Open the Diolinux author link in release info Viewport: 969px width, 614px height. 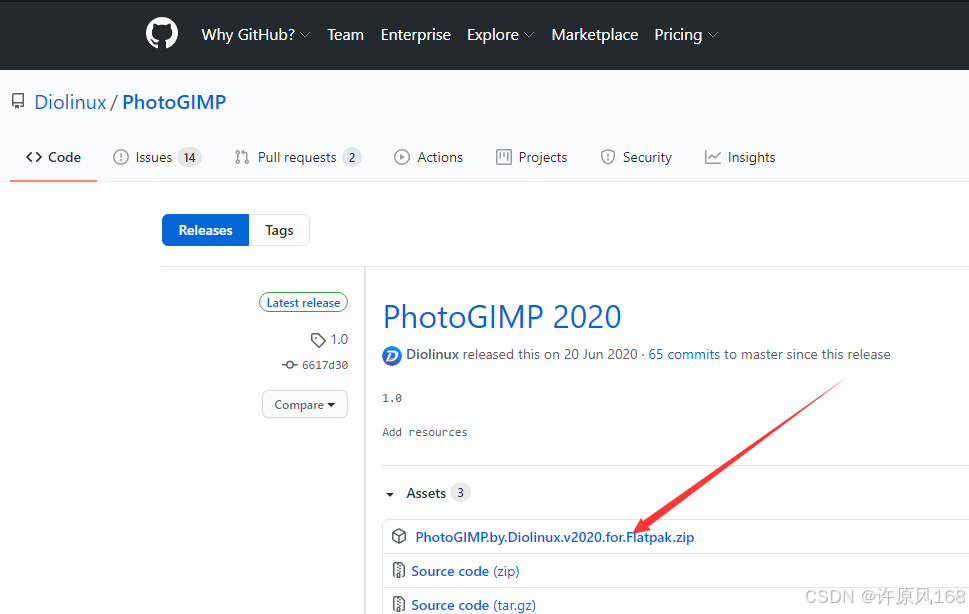(433, 355)
